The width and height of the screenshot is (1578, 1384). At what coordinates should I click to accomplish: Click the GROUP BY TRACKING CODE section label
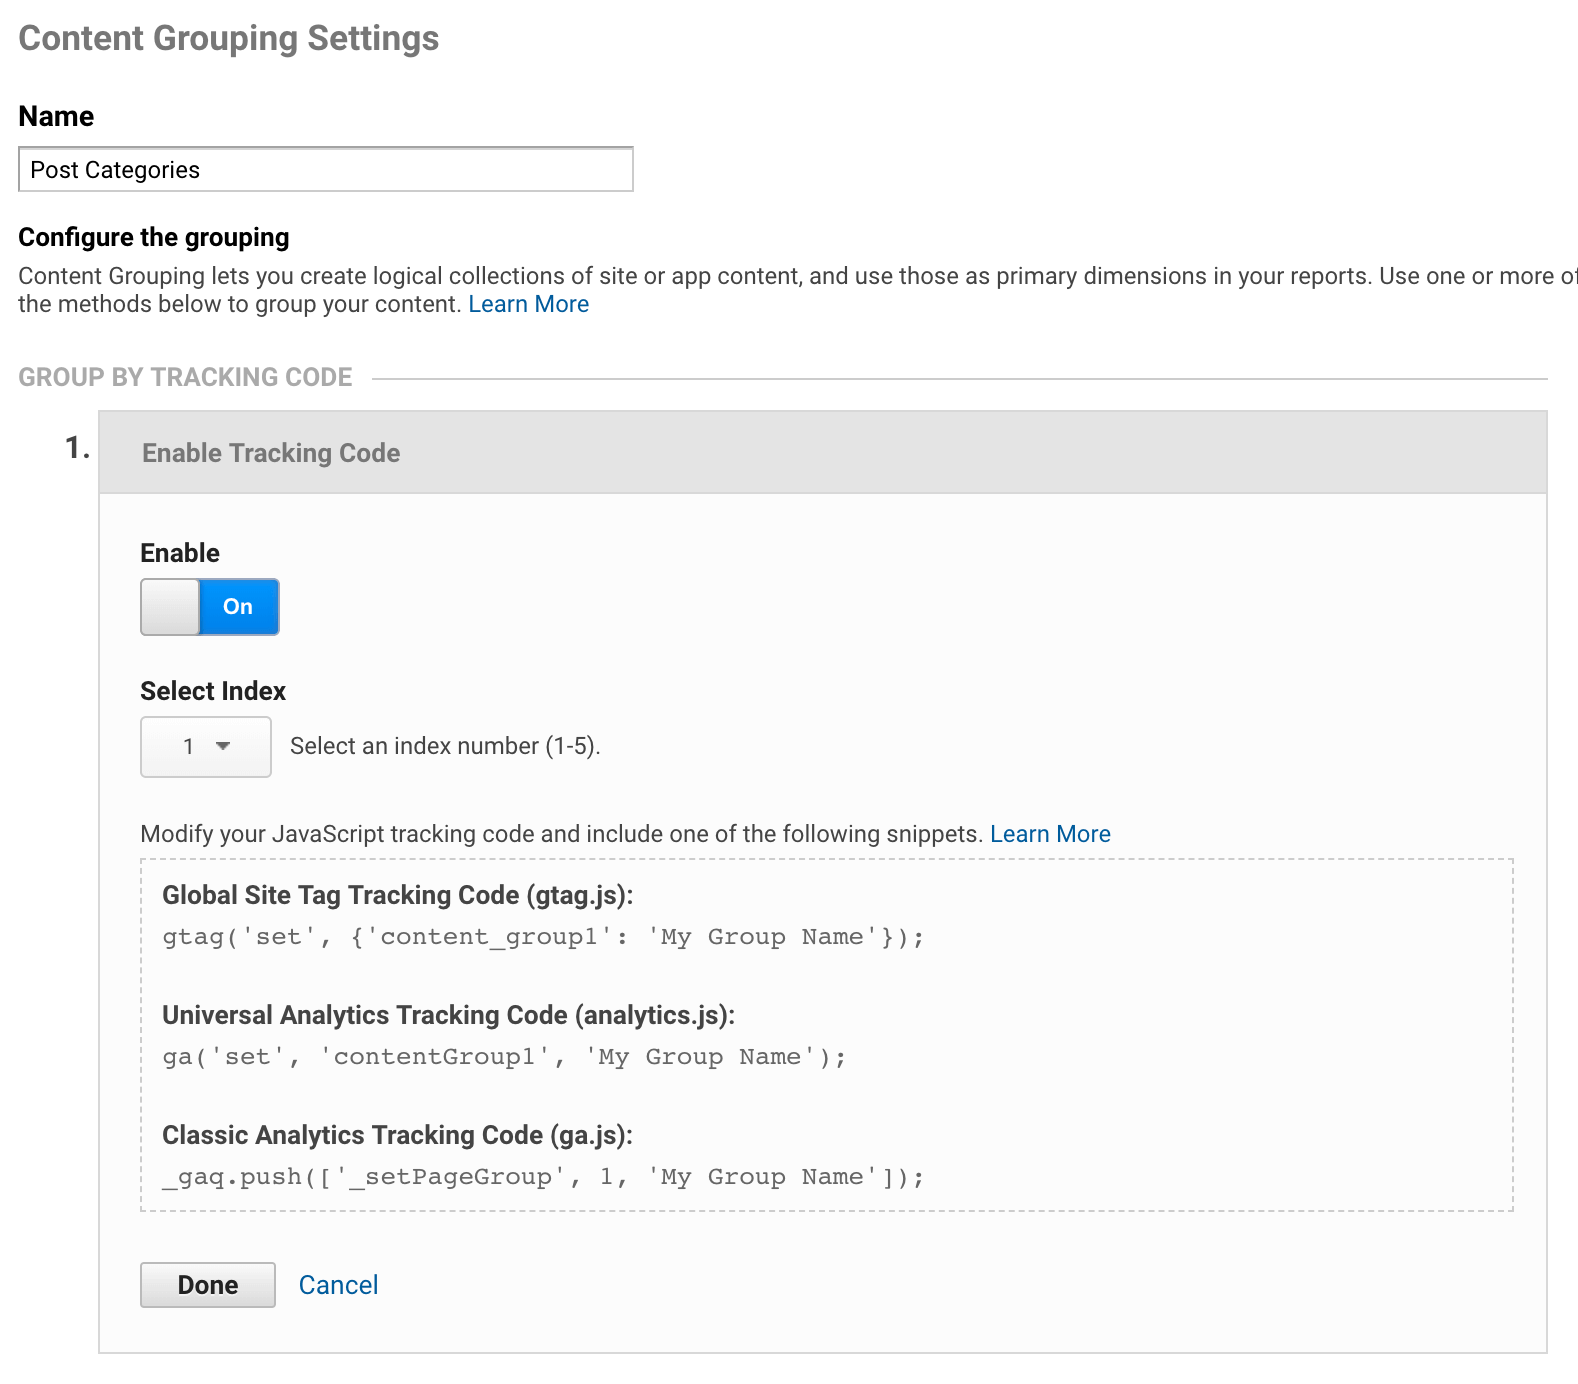tap(185, 377)
